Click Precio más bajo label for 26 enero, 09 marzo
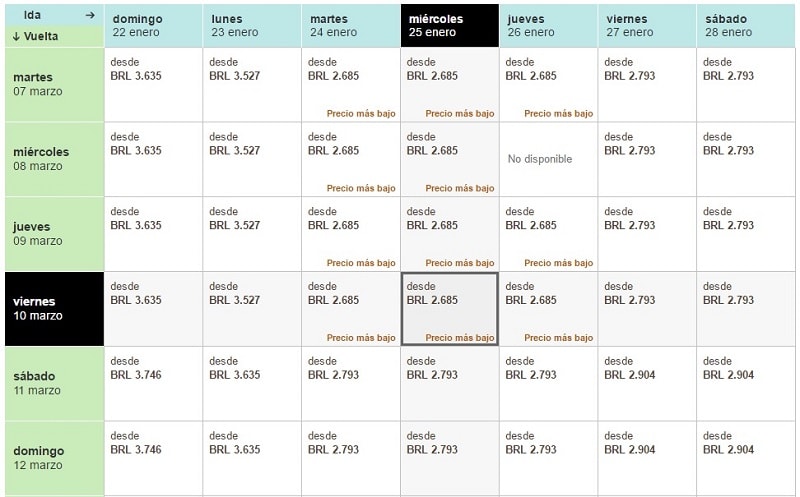 click(x=559, y=263)
